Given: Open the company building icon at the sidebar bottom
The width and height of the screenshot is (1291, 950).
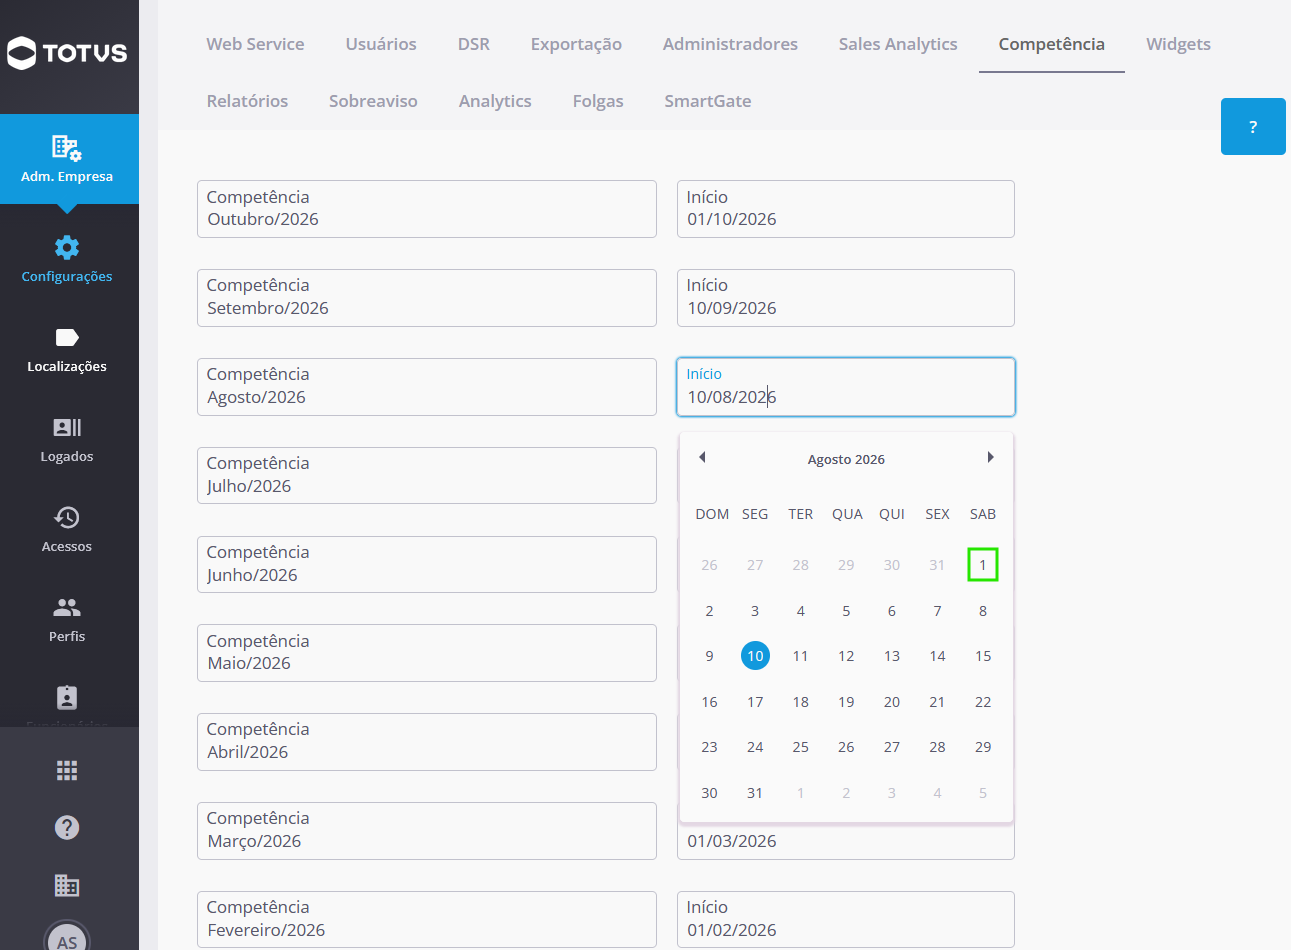Looking at the screenshot, I should click(x=67, y=885).
